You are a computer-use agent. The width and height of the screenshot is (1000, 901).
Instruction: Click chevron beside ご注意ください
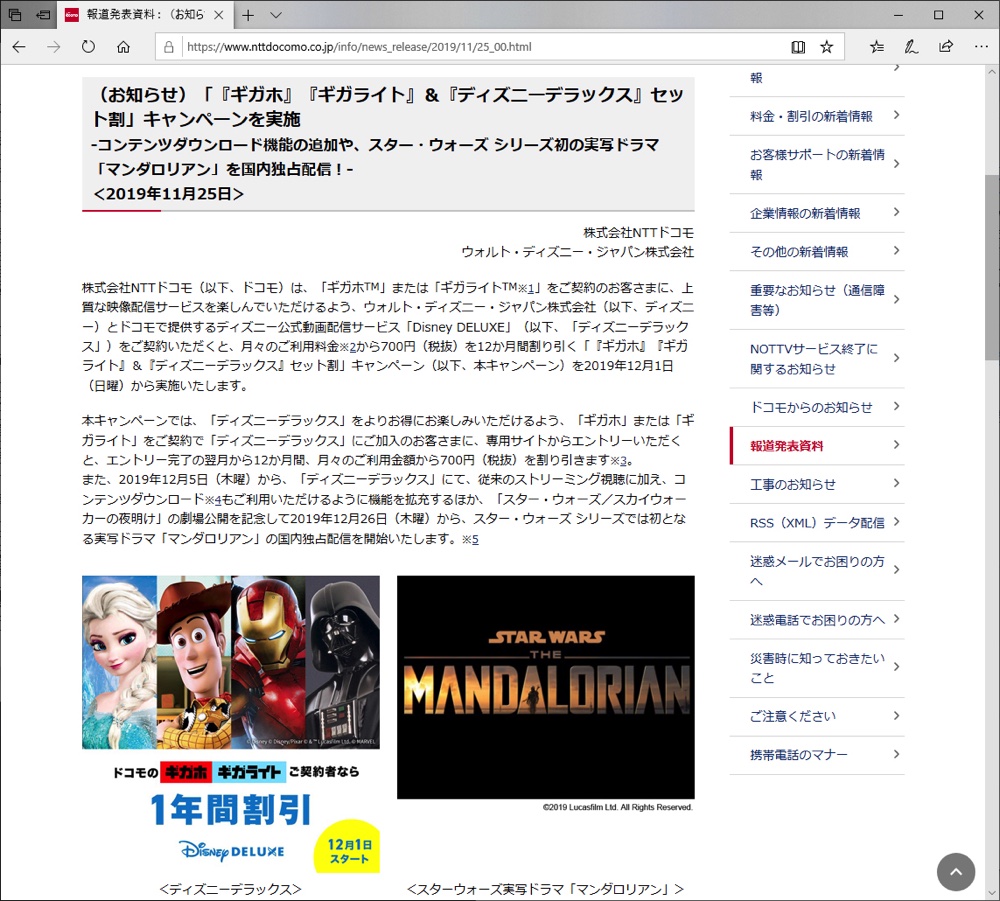[896, 715]
